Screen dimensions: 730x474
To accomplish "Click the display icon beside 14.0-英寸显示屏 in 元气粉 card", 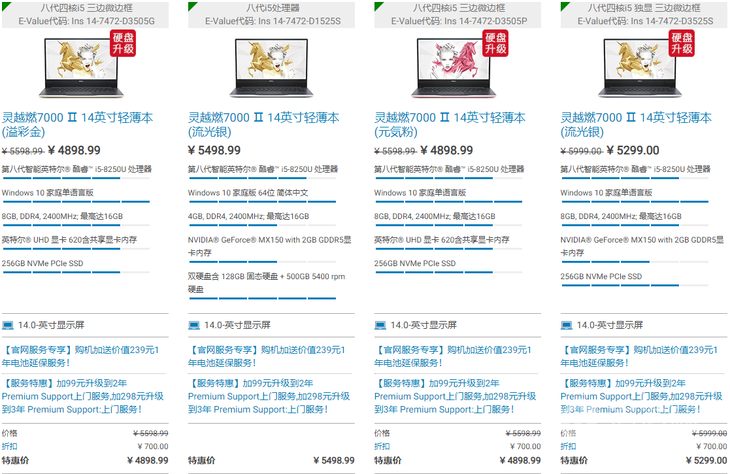I will (x=380, y=325).
